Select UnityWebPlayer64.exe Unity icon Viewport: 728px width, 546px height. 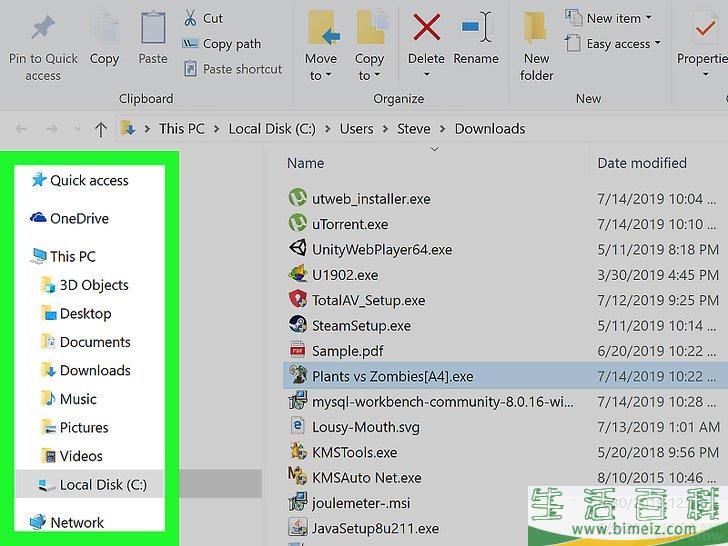click(297, 248)
